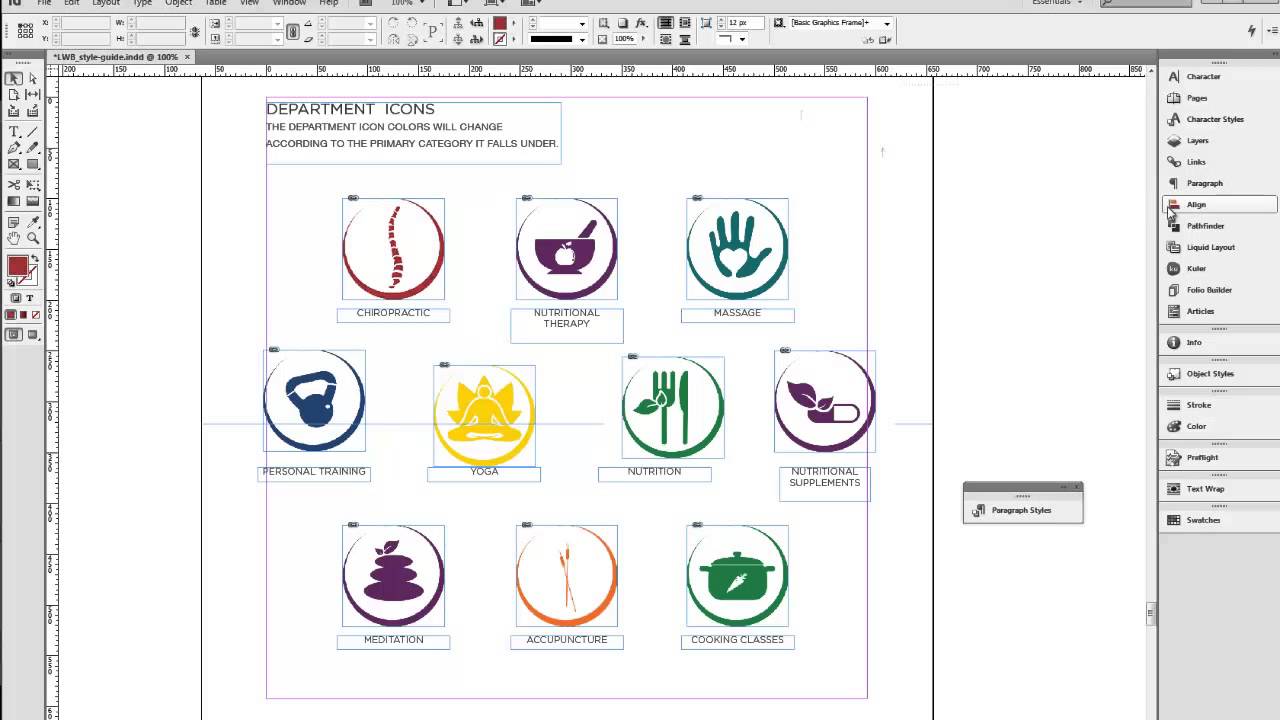Open the Essentials workspace dropdown
The width and height of the screenshot is (1280, 720).
click(1057, 2)
